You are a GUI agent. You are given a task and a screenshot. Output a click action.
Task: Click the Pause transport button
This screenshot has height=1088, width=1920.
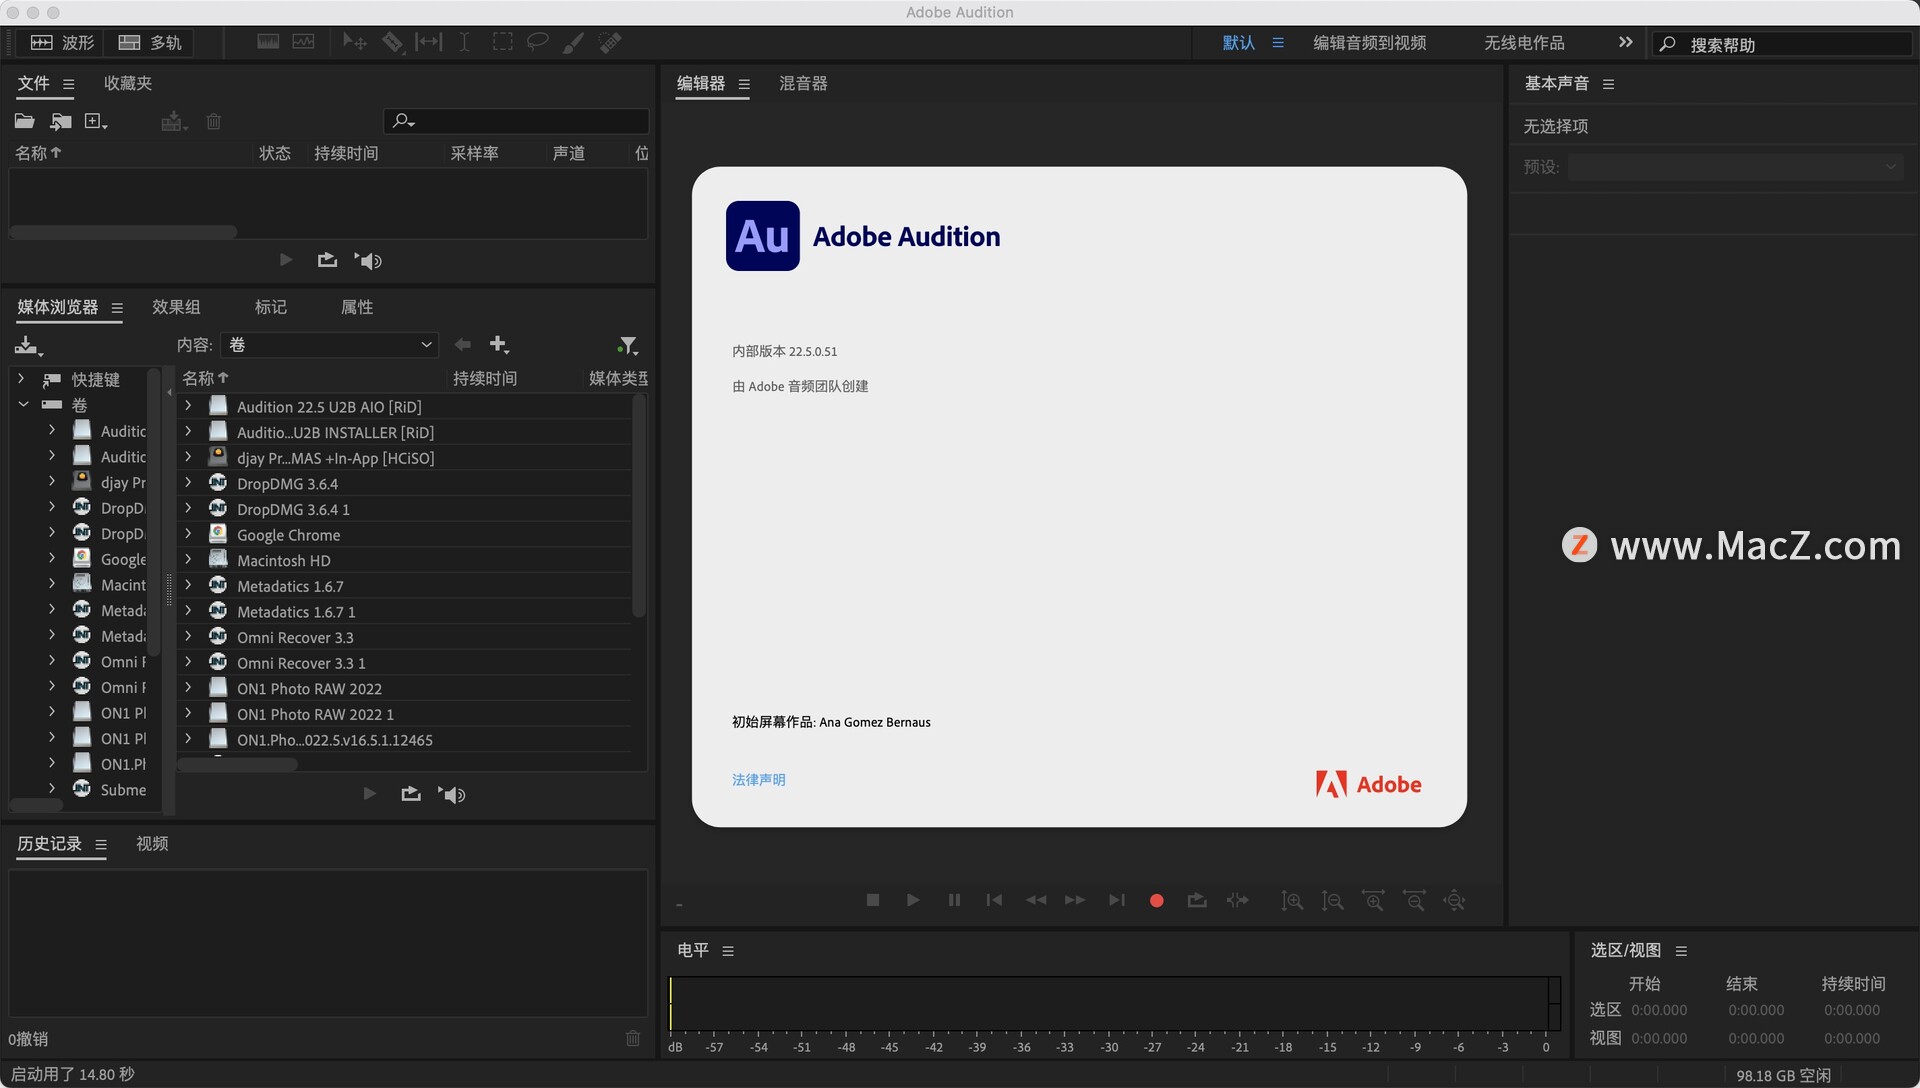pos(954,900)
